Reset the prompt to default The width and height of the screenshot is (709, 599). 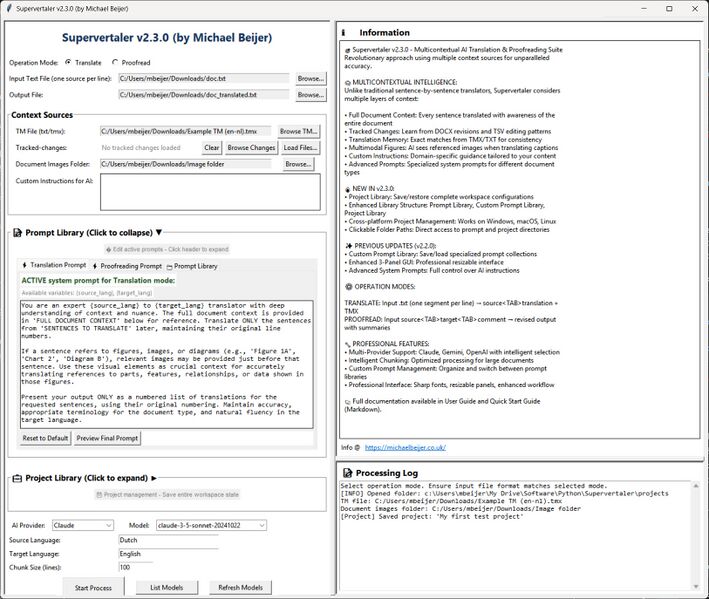45,438
